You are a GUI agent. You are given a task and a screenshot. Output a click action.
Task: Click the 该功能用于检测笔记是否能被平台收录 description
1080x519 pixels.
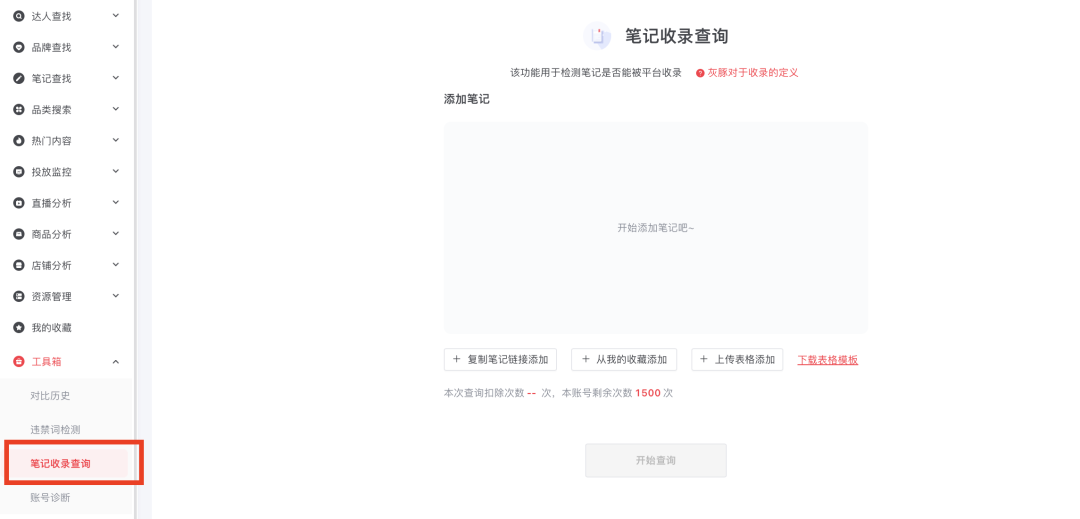(596, 73)
